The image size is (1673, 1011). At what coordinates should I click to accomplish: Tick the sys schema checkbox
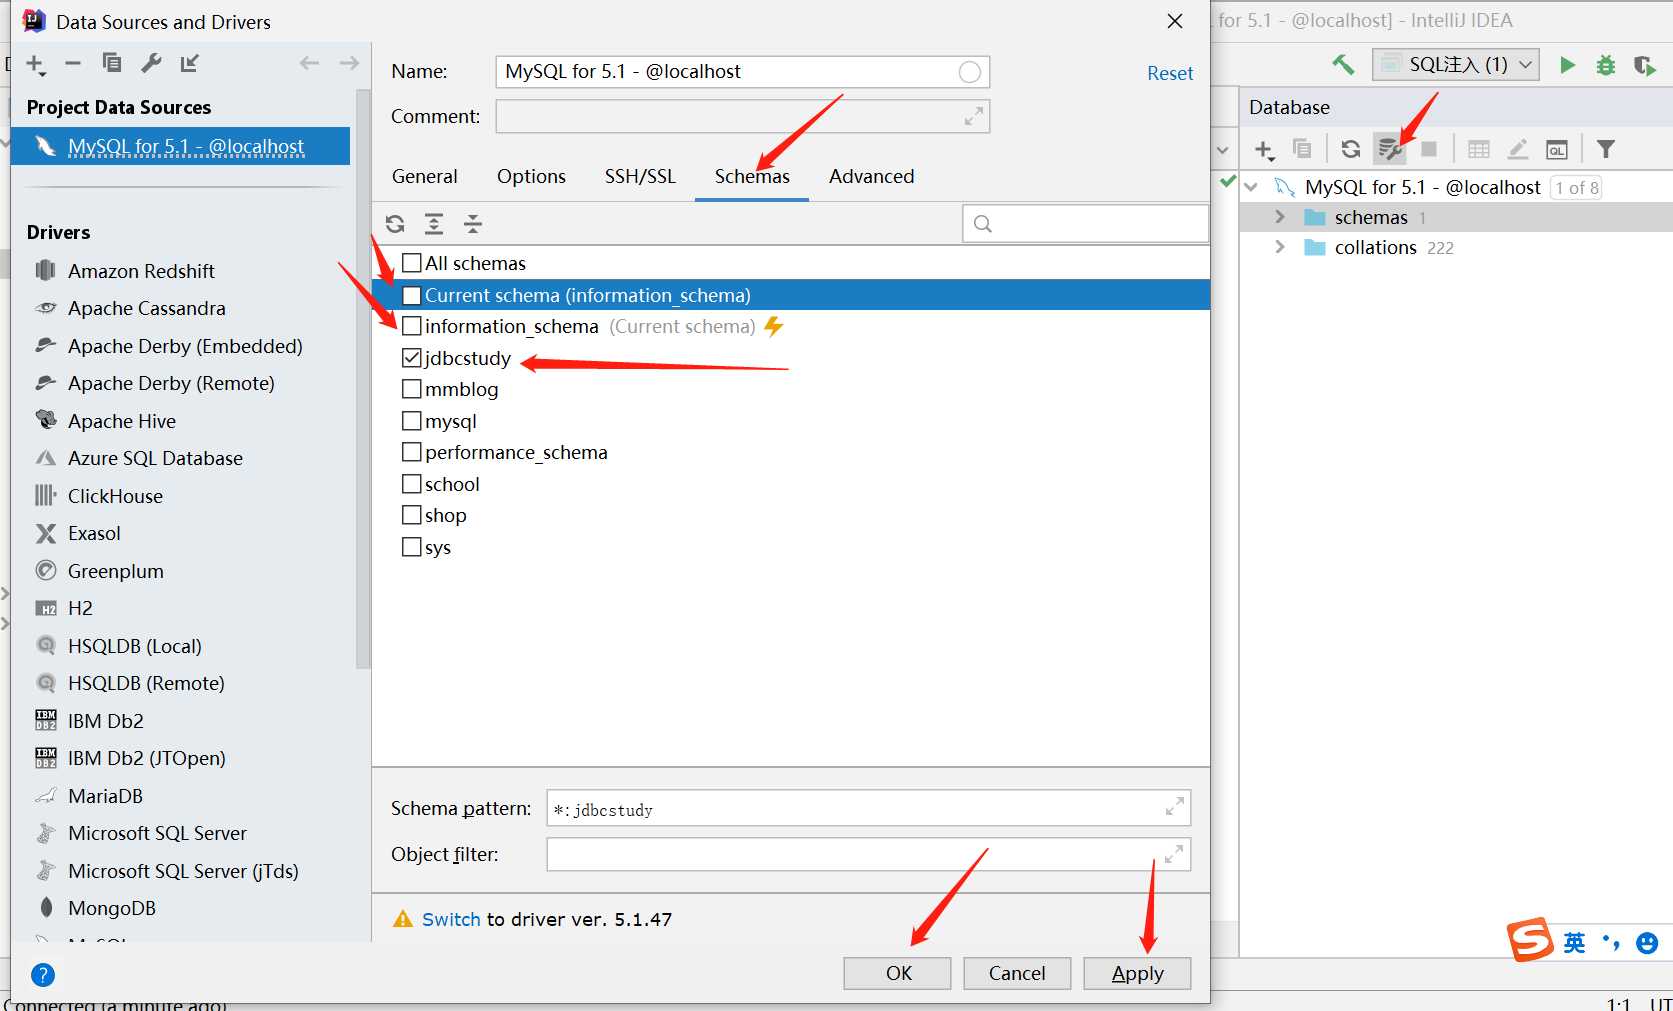pyautogui.click(x=411, y=547)
